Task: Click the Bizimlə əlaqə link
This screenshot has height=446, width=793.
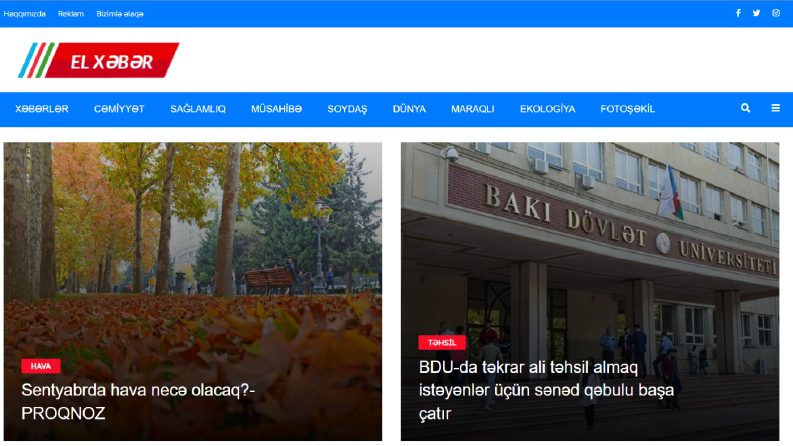Action: [120, 14]
